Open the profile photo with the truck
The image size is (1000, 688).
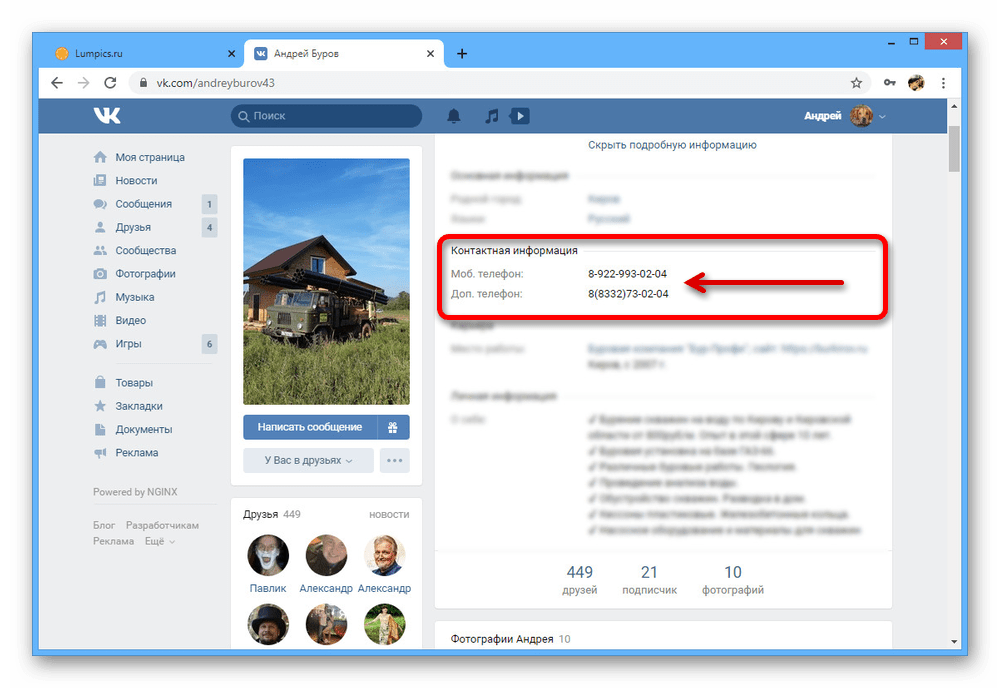coord(327,281)
